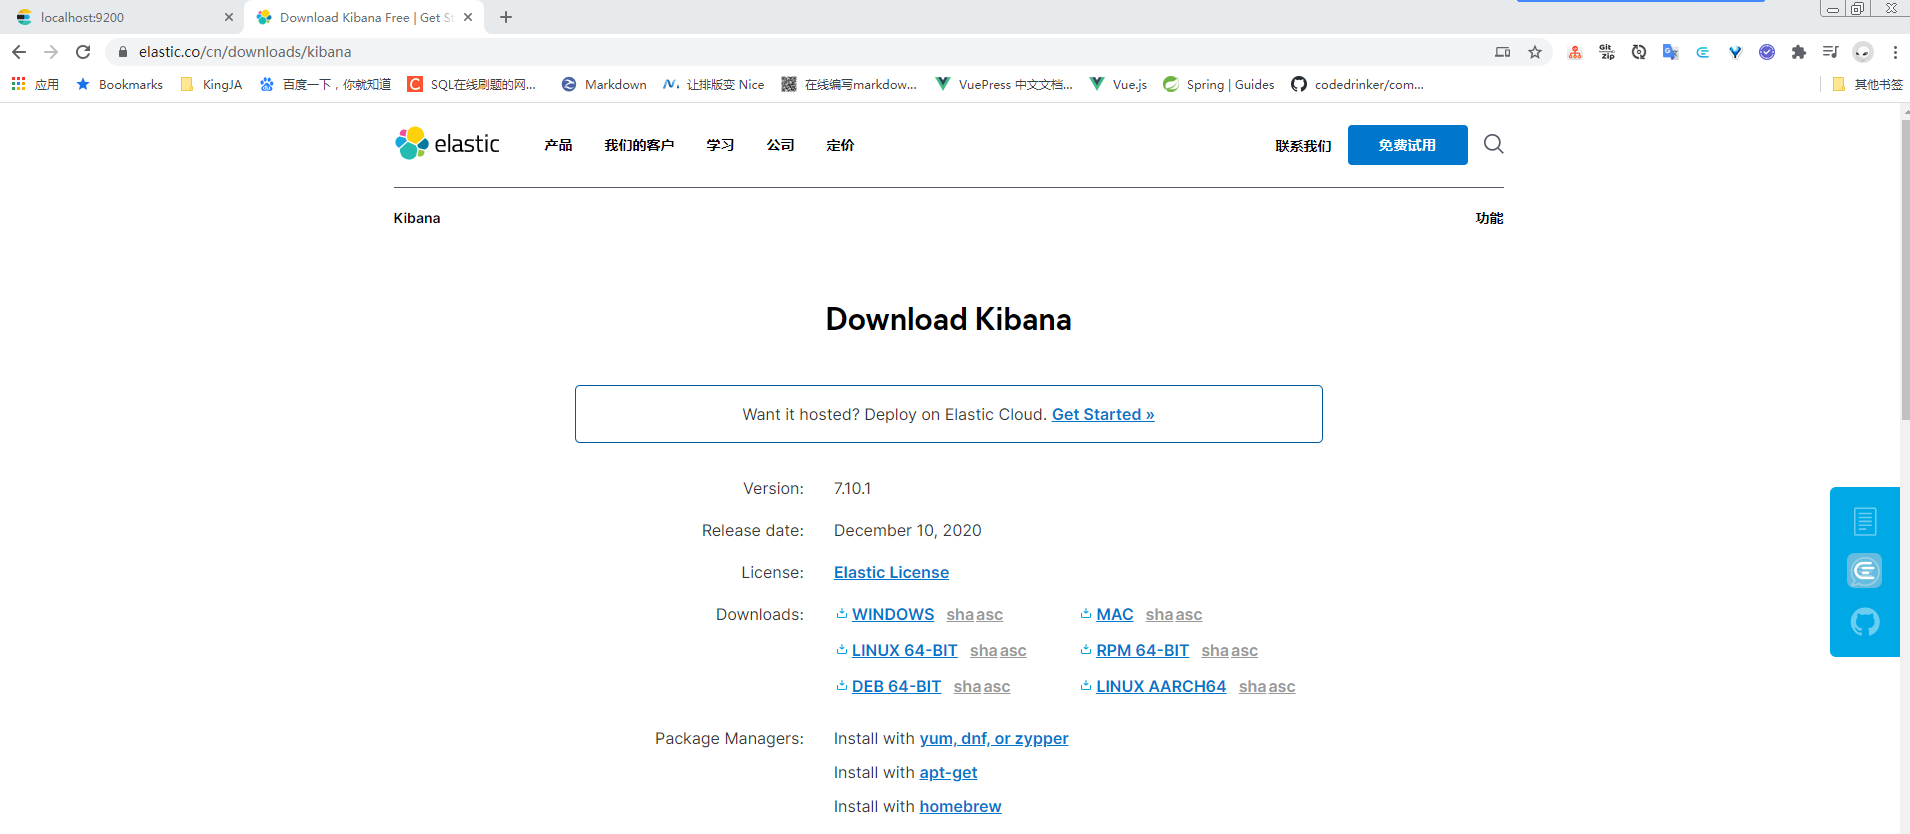The height and width of the screenshot is (834, 1910).
Task: Open the sha link for WINDOWS
Action: 960,614
